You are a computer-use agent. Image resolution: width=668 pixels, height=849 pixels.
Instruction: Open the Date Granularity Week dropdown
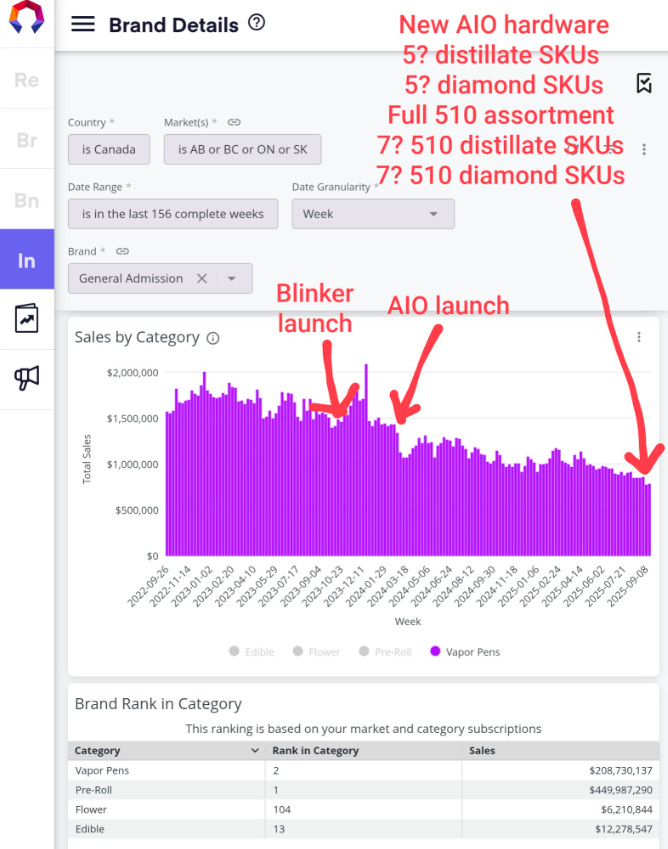point(373,214)
